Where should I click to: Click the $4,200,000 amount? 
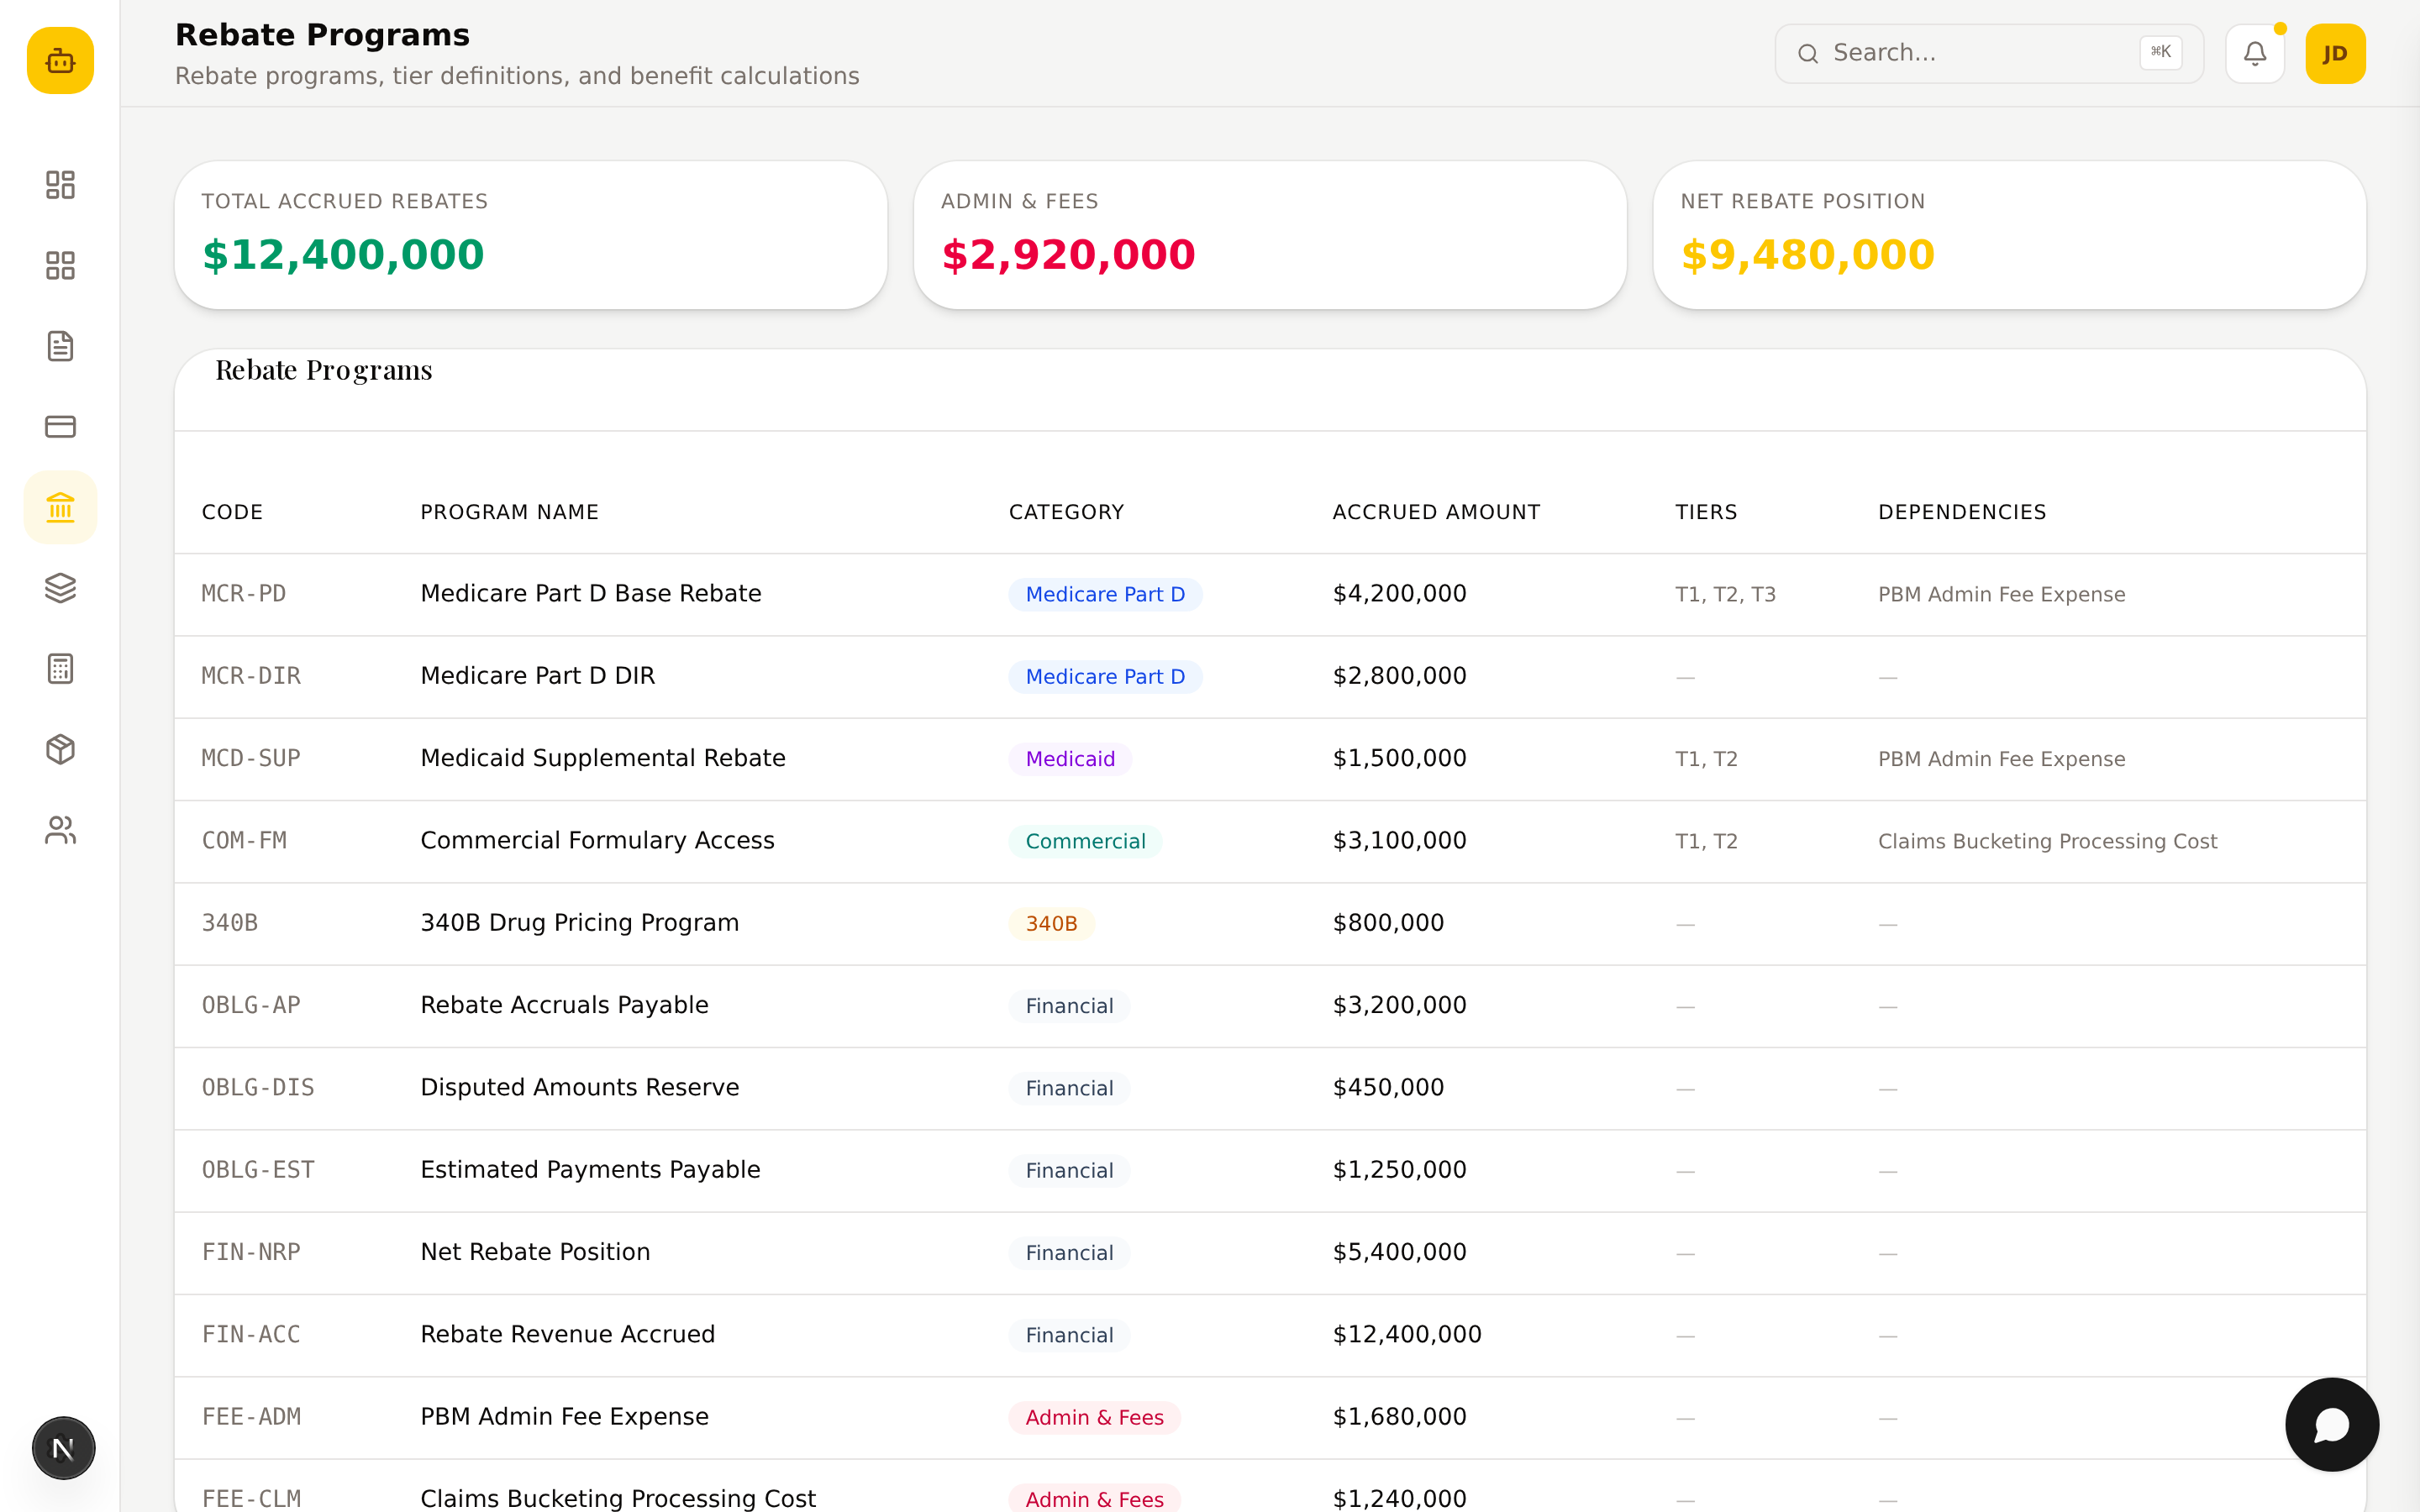pos(1399,594)
